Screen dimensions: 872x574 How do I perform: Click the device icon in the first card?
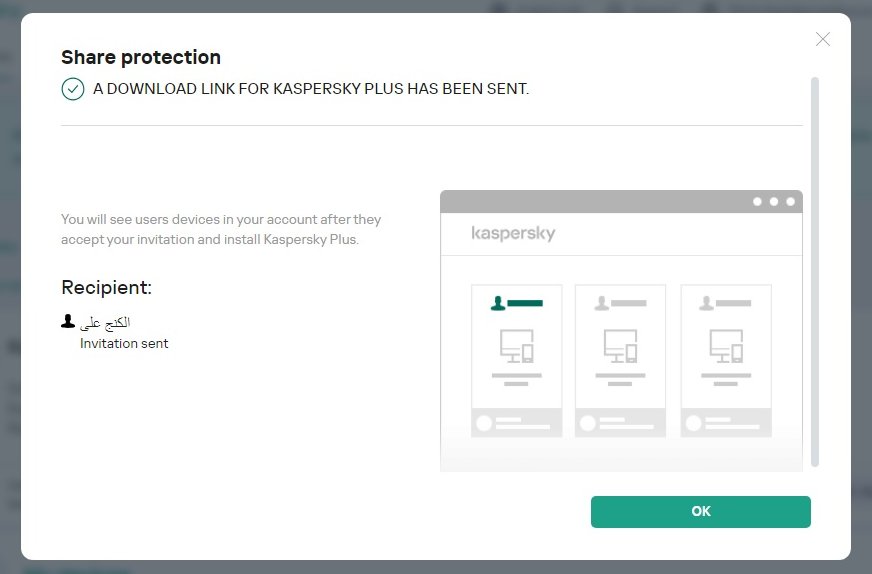tap(516, 346)
